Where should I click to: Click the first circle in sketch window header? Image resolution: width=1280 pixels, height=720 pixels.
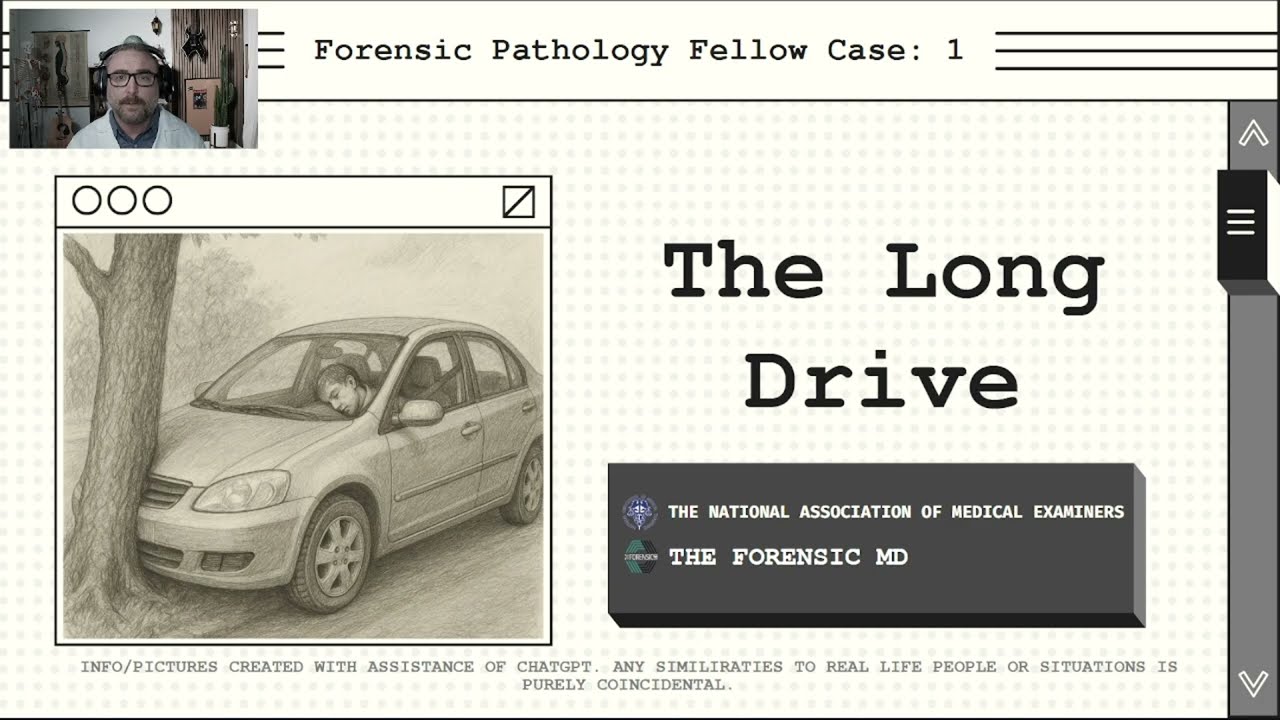(x=87, y=201)
